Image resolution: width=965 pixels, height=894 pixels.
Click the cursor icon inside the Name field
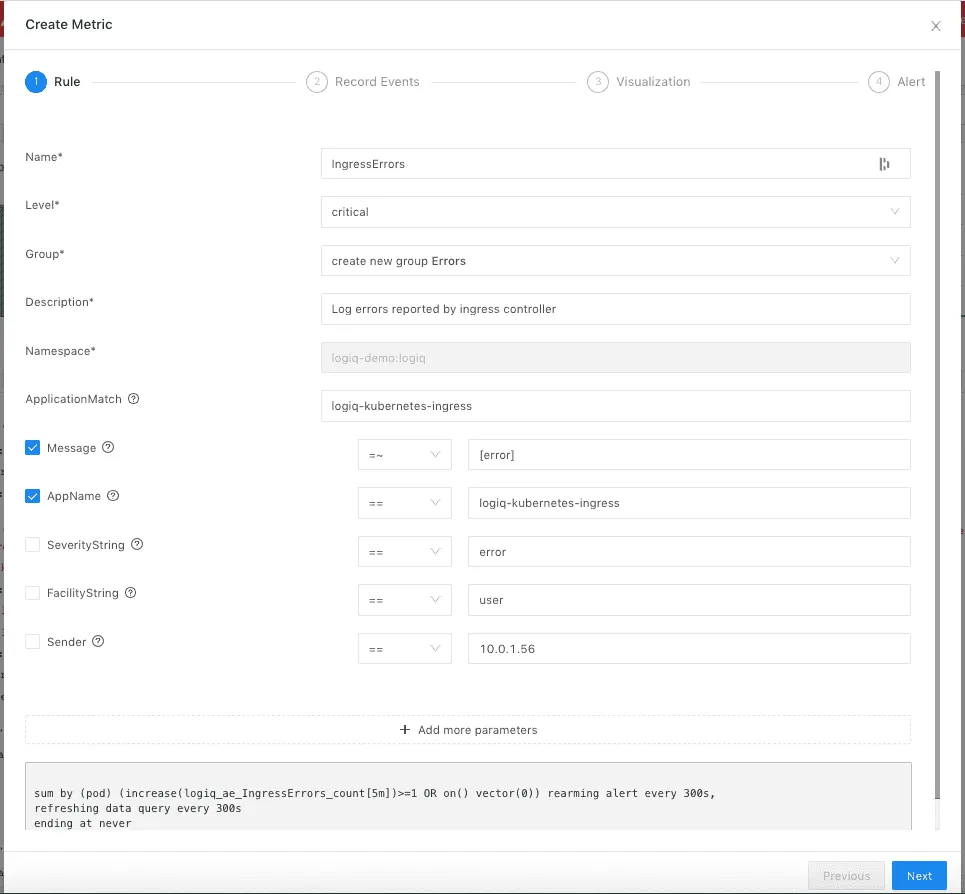point(884,163)
